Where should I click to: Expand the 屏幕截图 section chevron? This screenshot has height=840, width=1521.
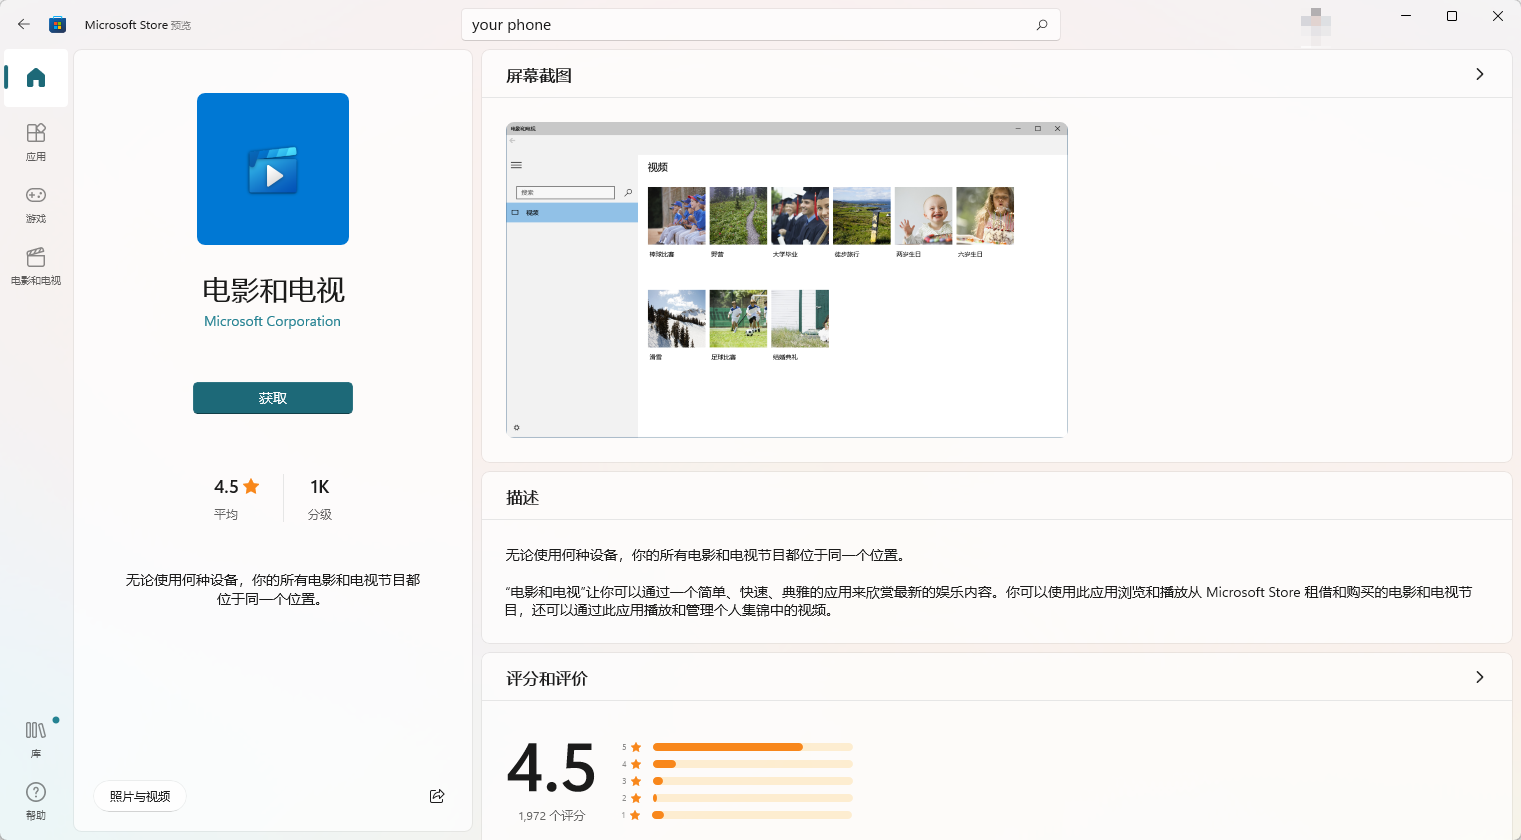tap(1480, 74)
